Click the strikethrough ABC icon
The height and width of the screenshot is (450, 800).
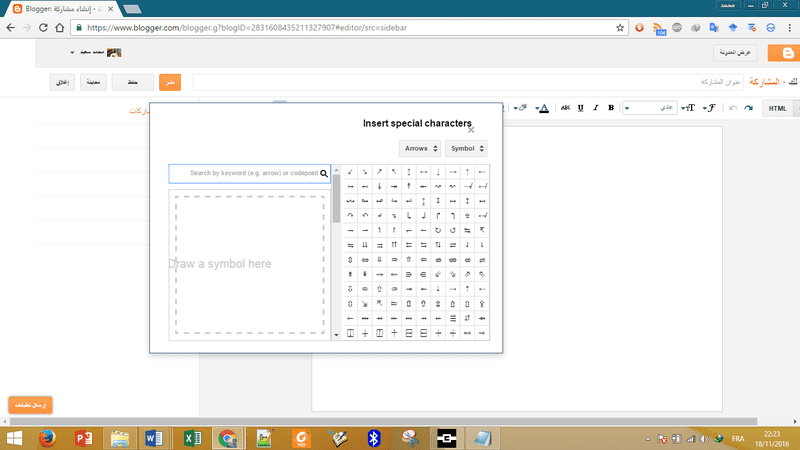tap(565, 108)
